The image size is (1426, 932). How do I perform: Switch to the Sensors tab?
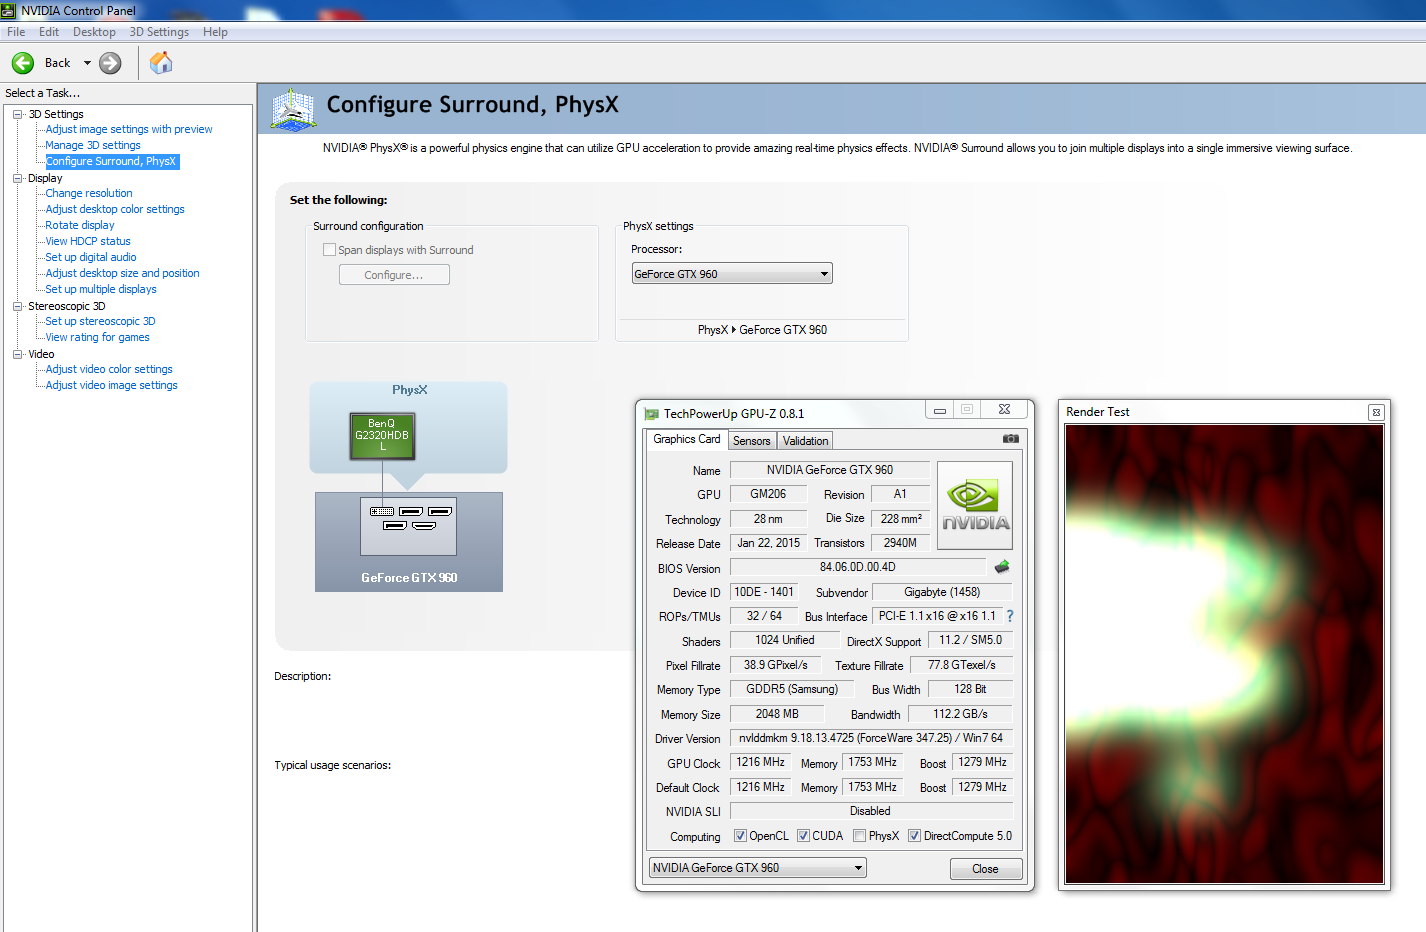point(752,441)
